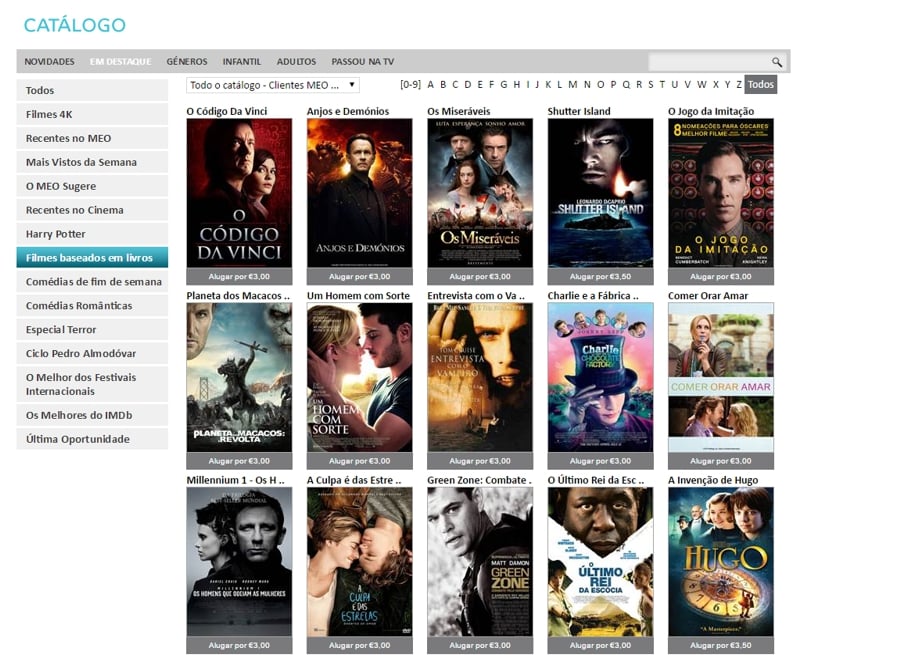Select O MEO Sugere category
900x655 pixels.
point(92,186)
